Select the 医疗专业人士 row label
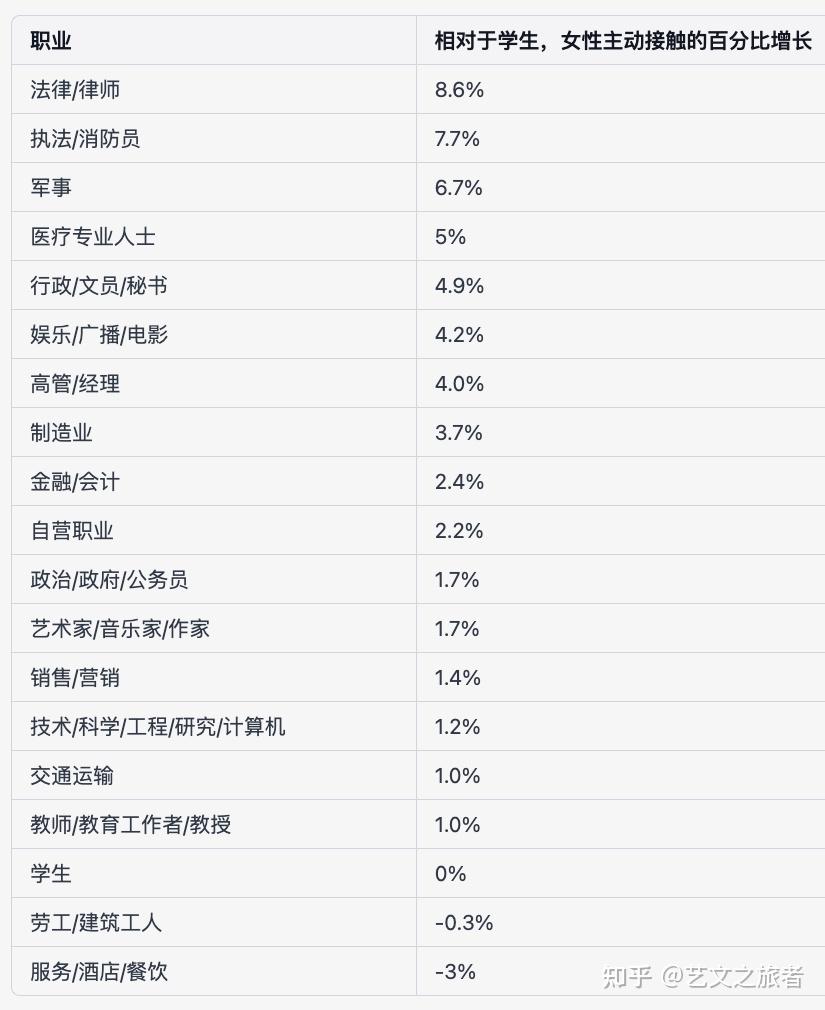825x1010 pixels. pyautogui.click(x=93, y=236)
